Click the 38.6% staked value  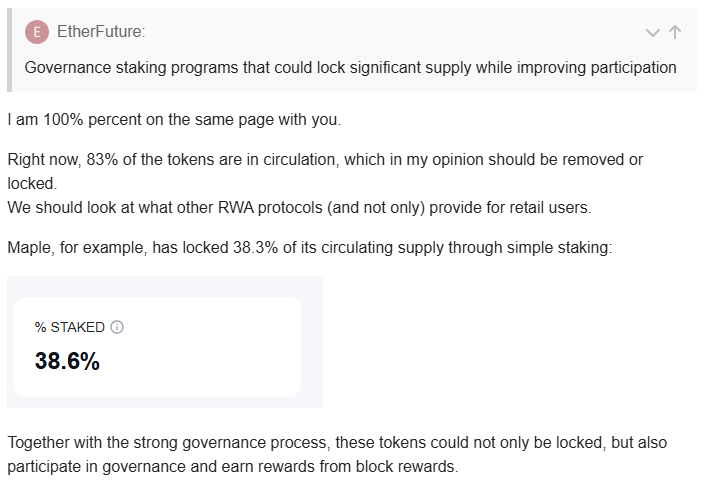(67, 361)
